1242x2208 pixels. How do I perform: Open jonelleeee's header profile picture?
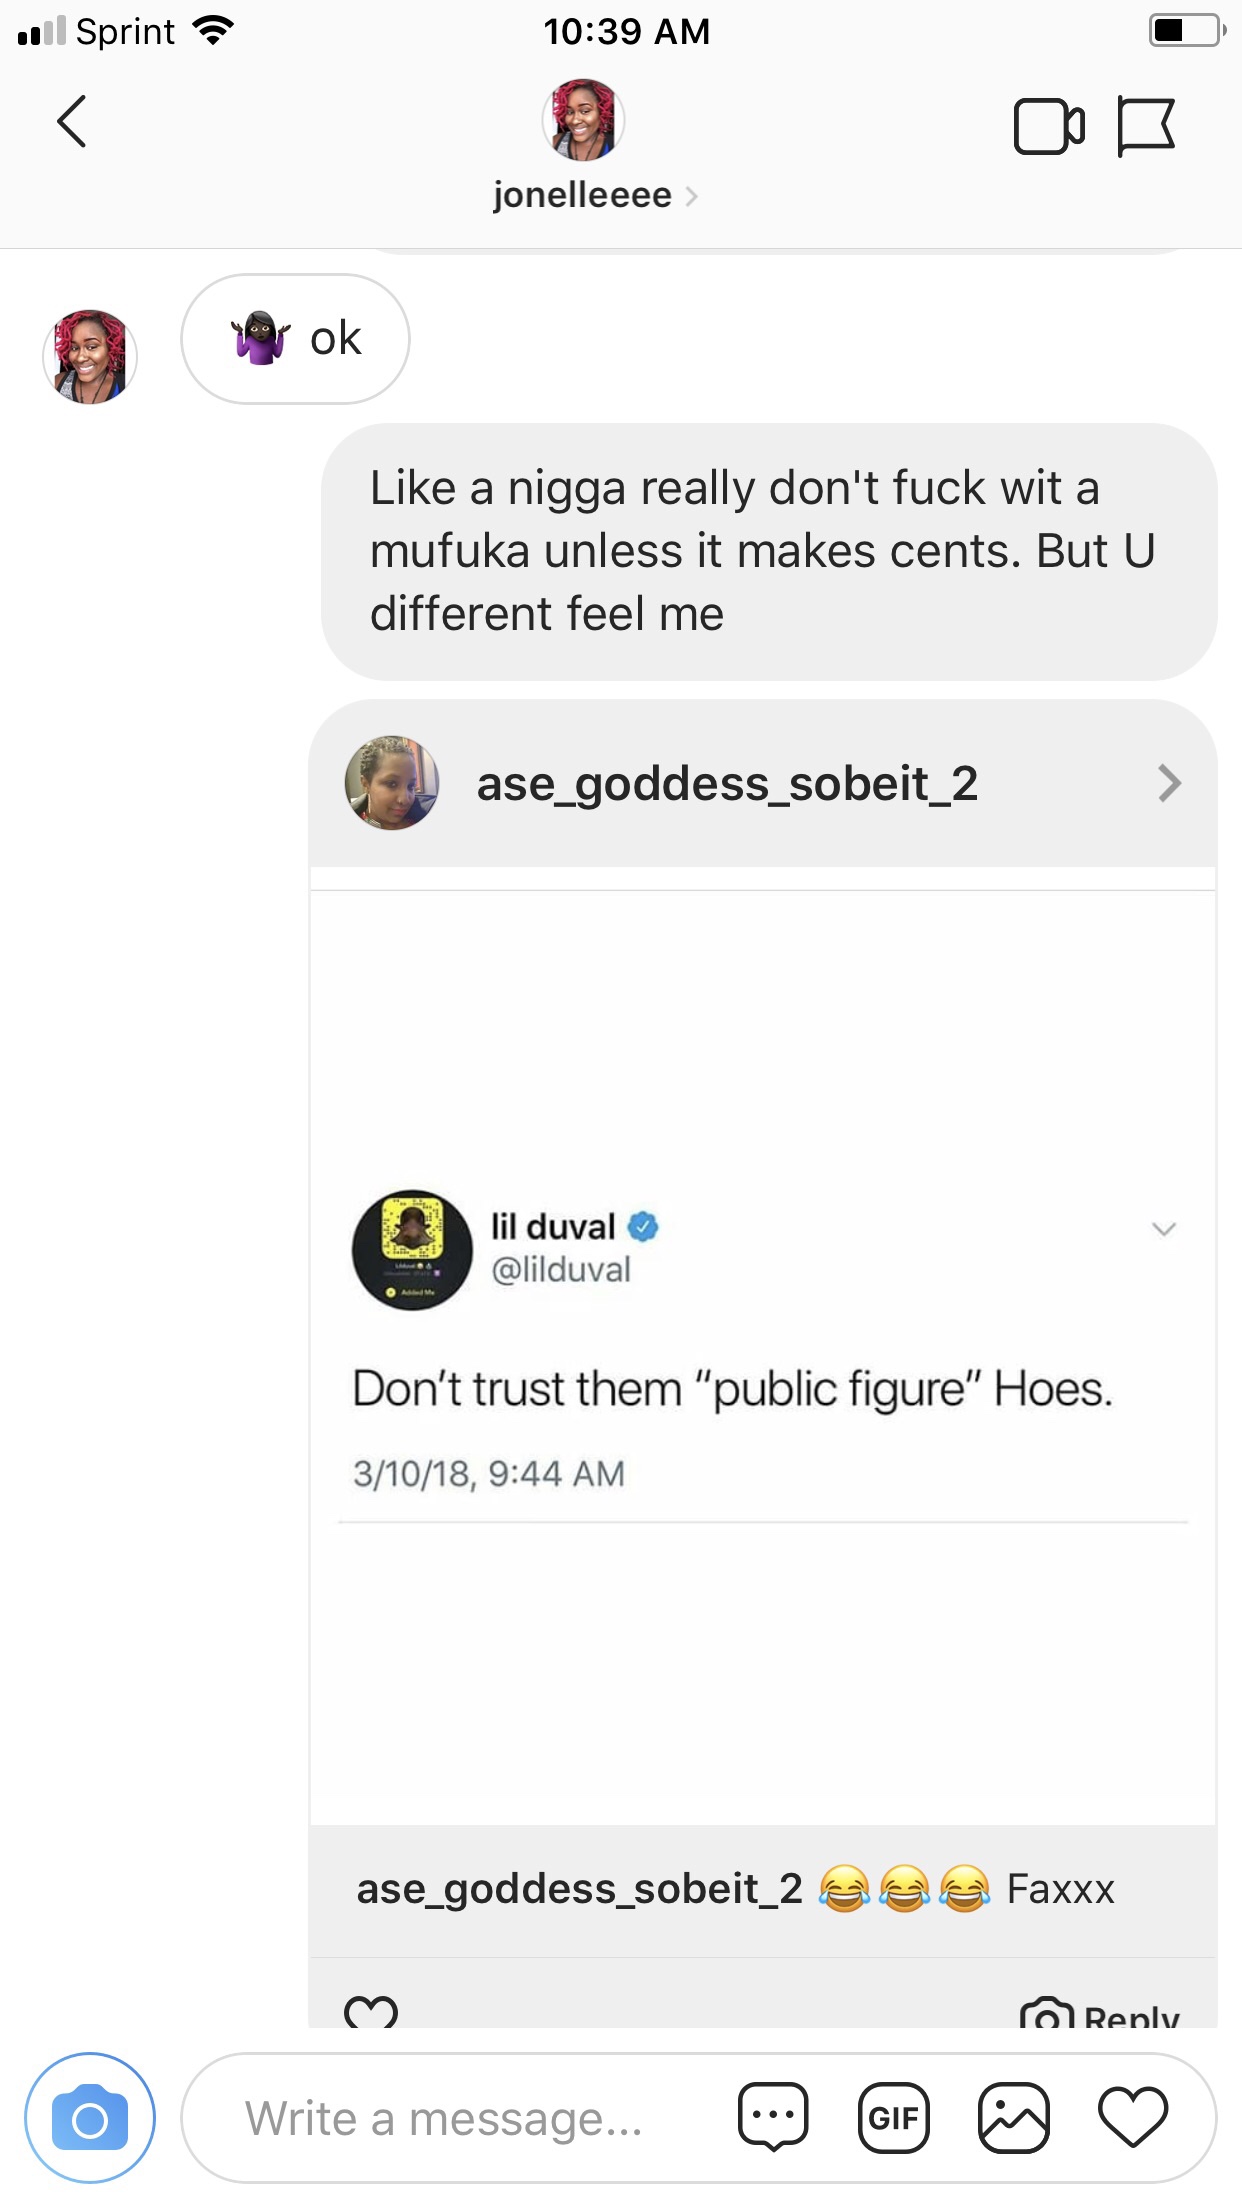click(x=583, y=120)
